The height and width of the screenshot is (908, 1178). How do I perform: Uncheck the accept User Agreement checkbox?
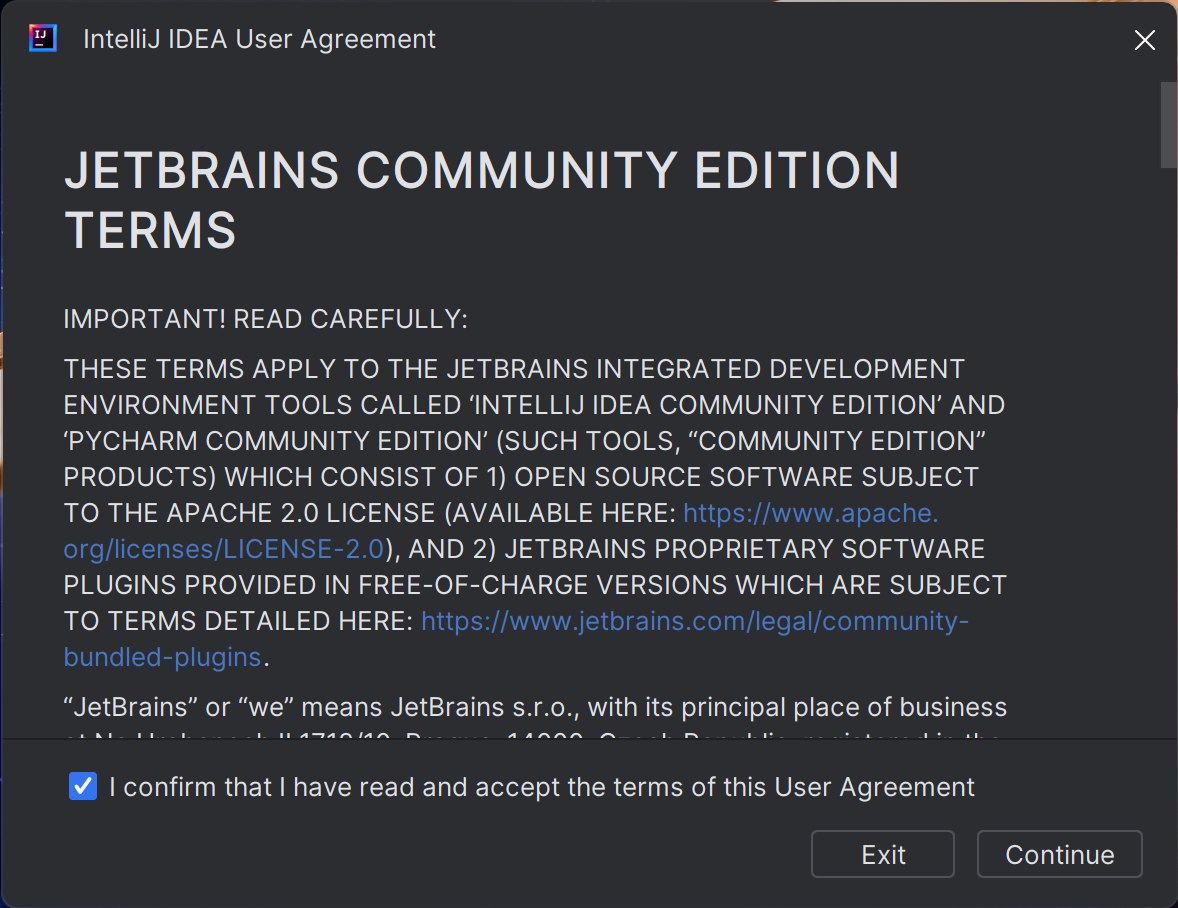click(83, 786)
